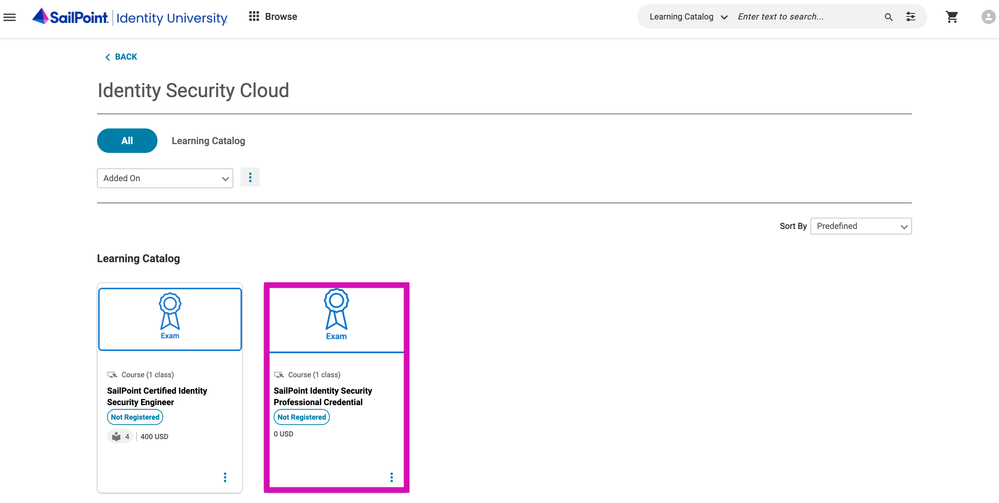This screenshot has height=503, width=999.
Task: Open the hamburger navigation menu
Action: pos(10,17)
